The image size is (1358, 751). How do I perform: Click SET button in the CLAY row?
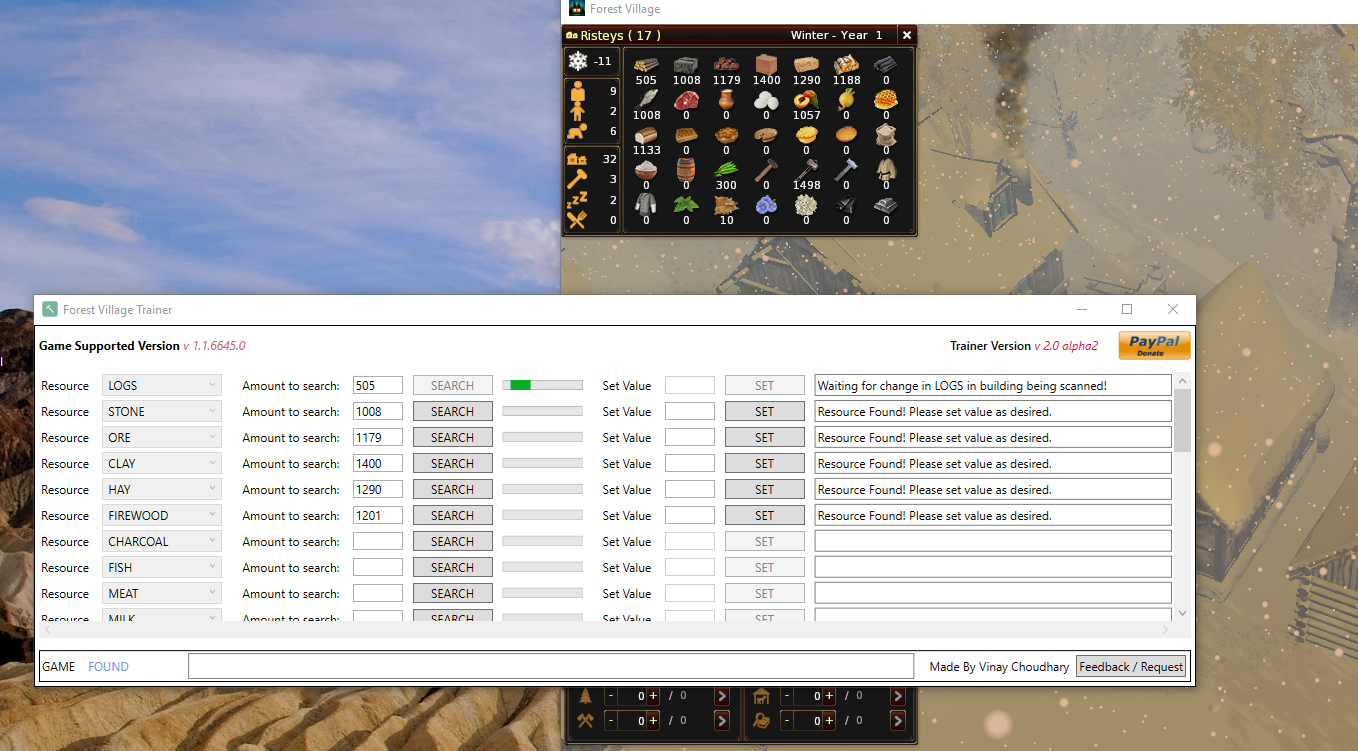764,463
